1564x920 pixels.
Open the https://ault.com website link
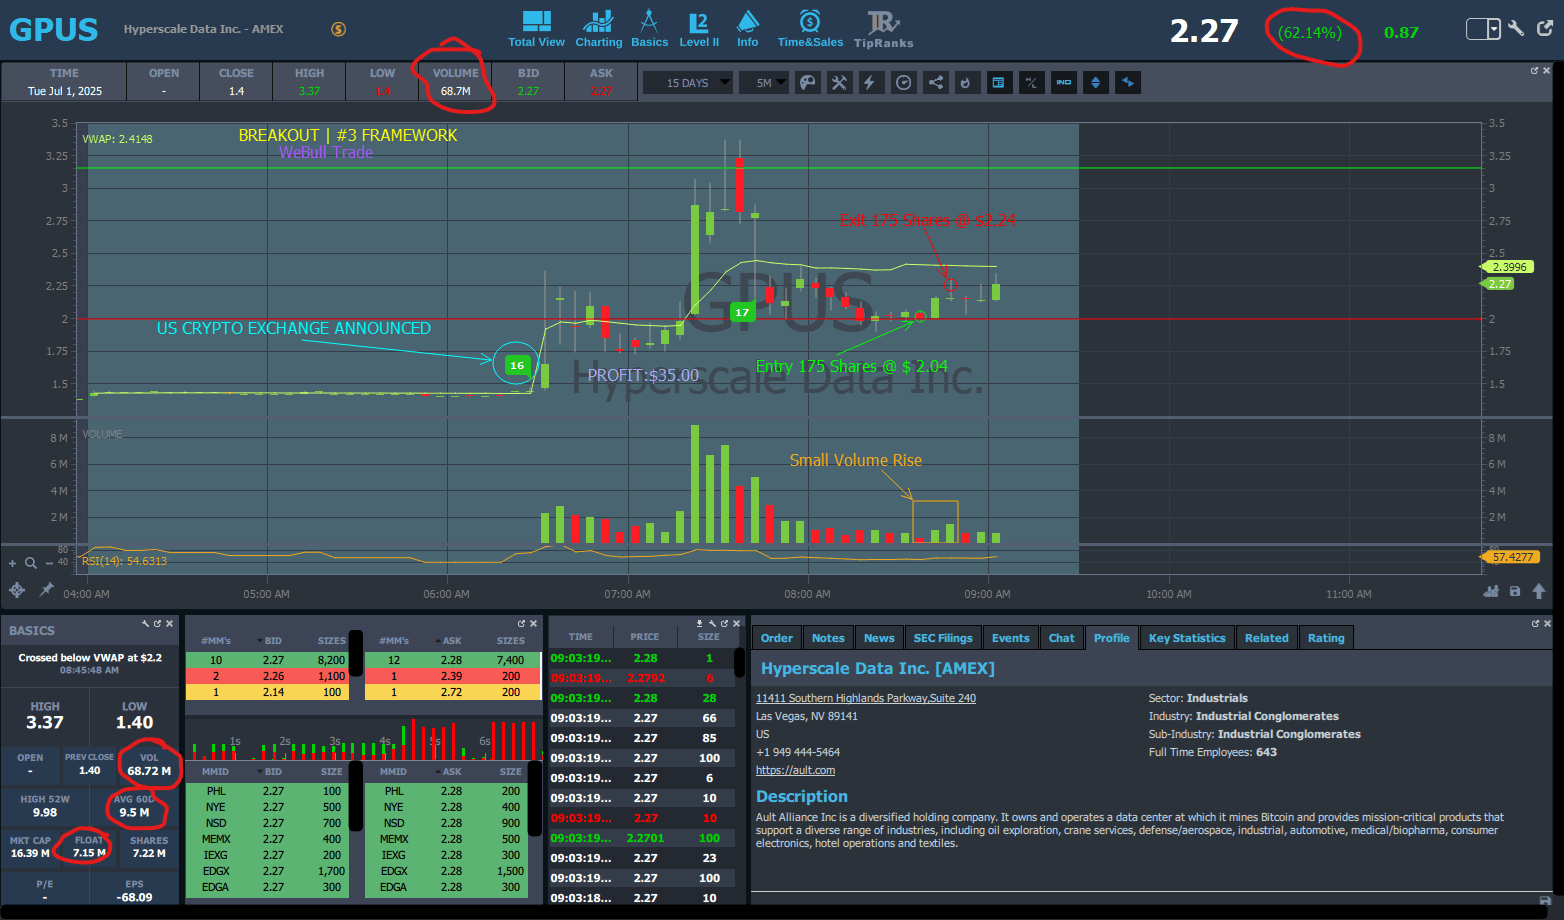pyautogui.click(x=795, y=770)
